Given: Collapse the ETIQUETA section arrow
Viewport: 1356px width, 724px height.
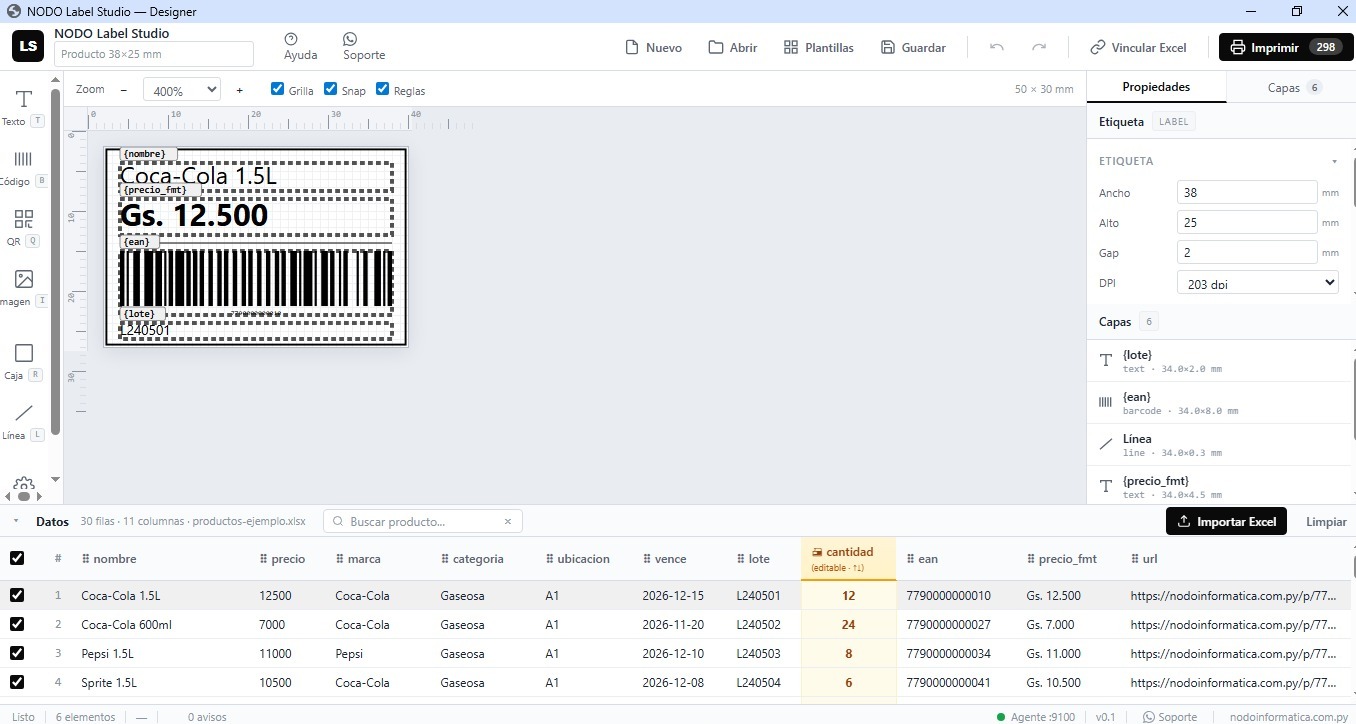Looking at the screenshot, I should point(1334,161).
